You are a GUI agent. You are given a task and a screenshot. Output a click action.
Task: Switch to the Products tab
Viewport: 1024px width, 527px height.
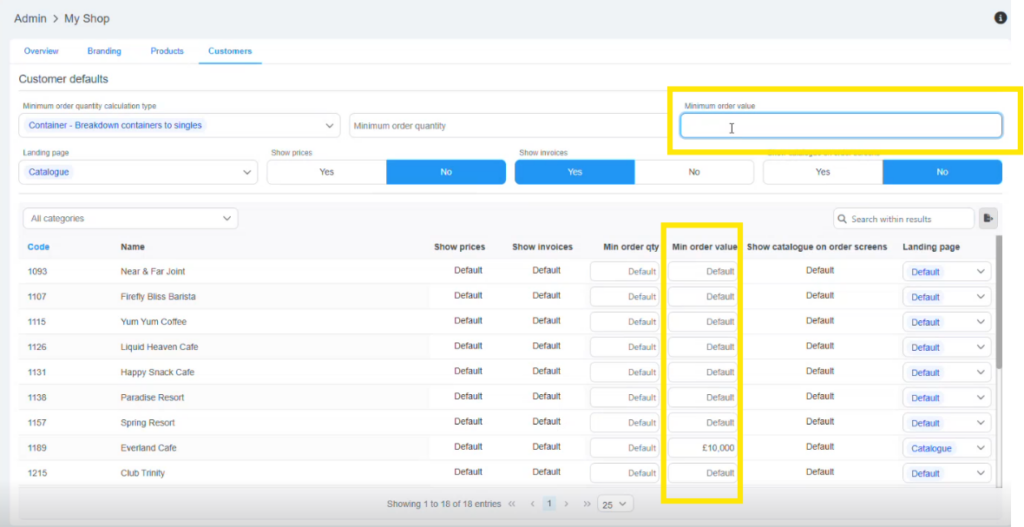167,51
